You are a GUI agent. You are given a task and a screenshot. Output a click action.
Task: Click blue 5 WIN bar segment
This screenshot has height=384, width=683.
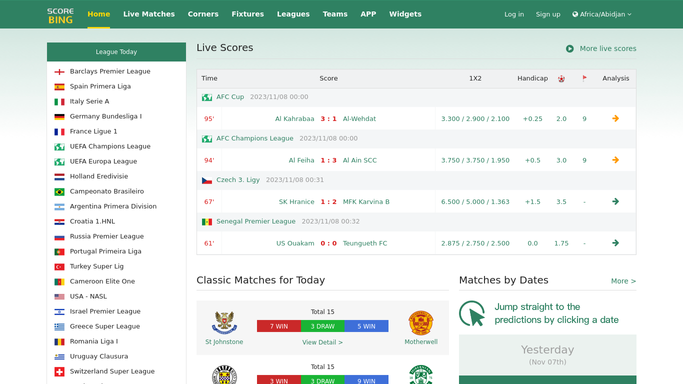coord(366,326)
